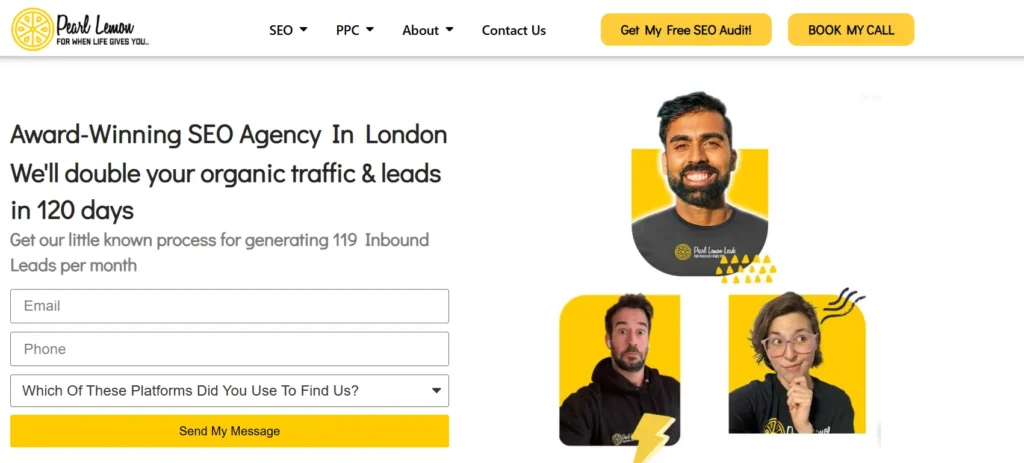Click the black squiggle lines graphic
The image size is (1024, 463).
click(x=842, y=305)
